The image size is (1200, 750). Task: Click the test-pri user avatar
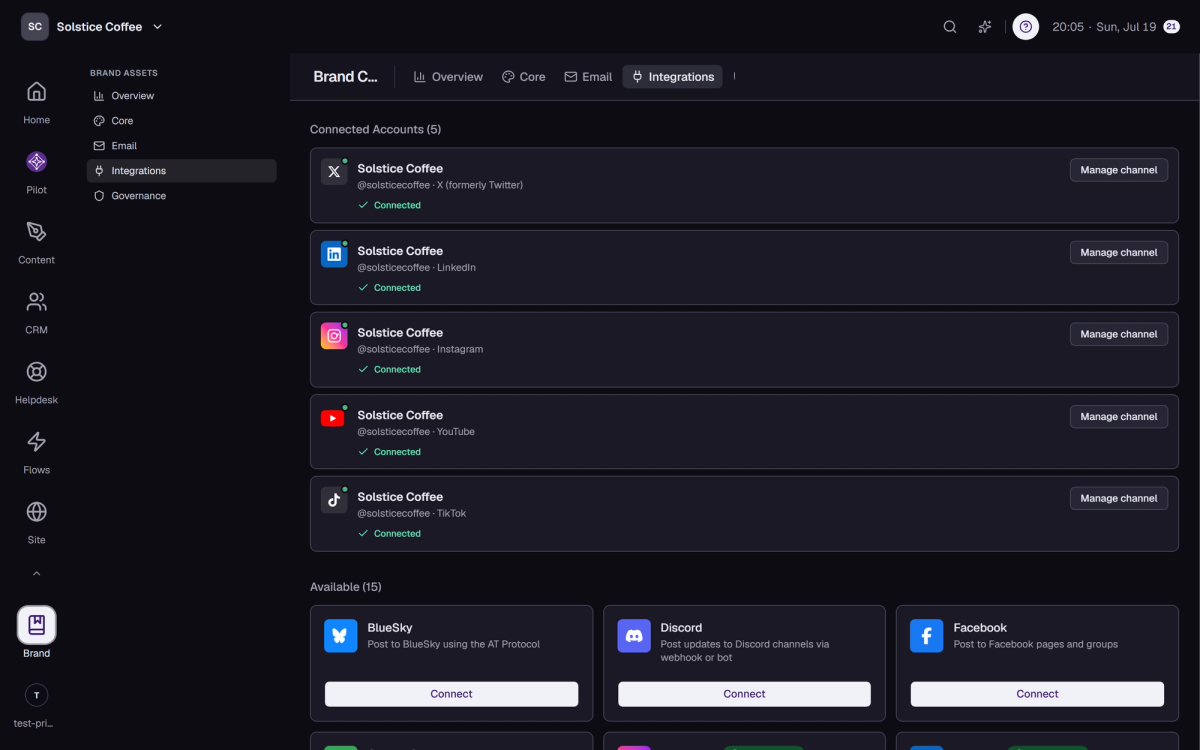[36, 695]
